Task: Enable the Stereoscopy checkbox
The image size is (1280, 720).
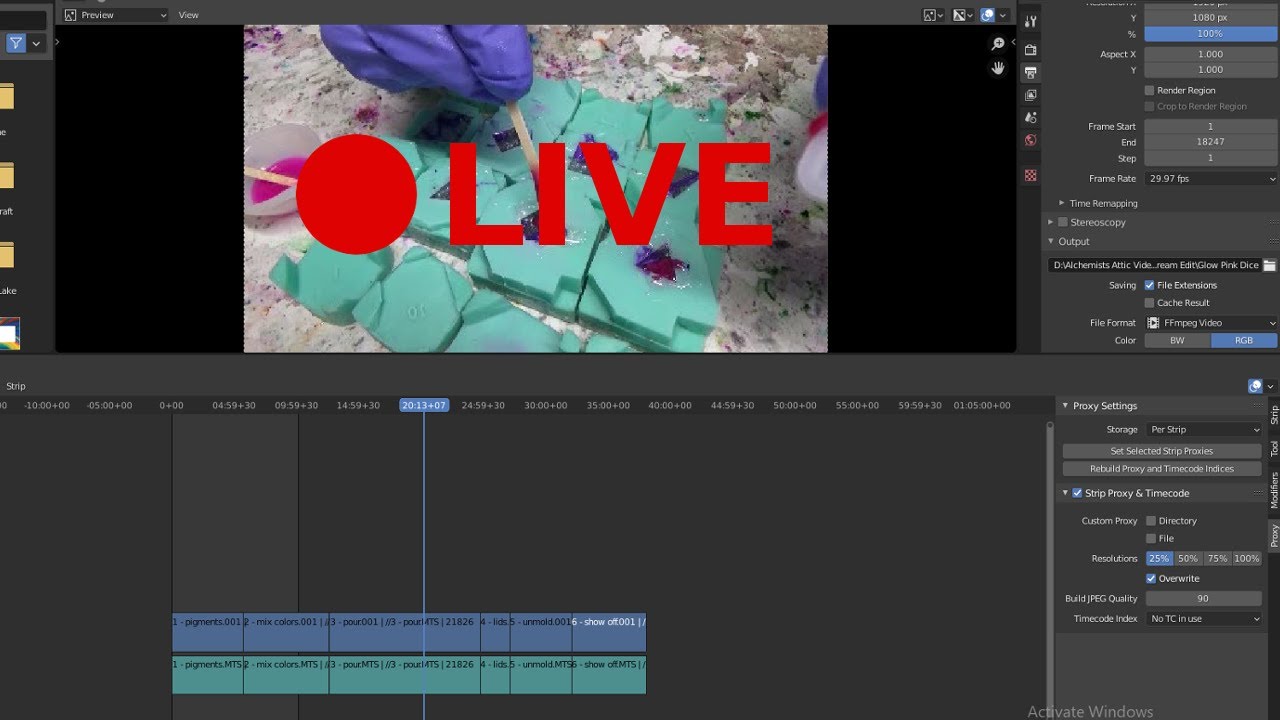Action: (1063, 222)
